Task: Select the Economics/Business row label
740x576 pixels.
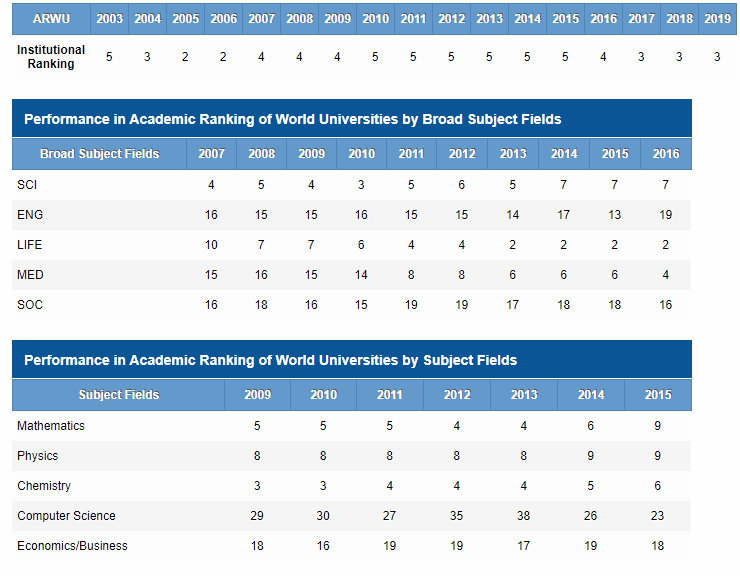Action: pos(72,546)
